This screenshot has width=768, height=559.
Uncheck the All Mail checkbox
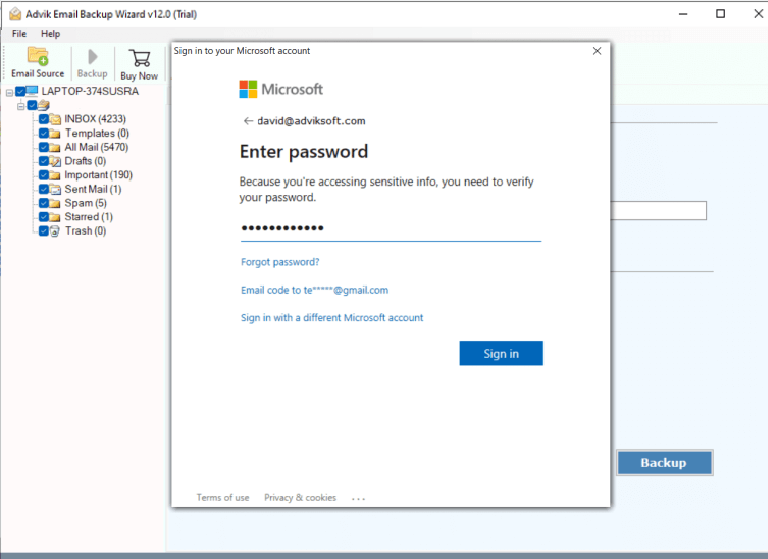click(44, 147)
